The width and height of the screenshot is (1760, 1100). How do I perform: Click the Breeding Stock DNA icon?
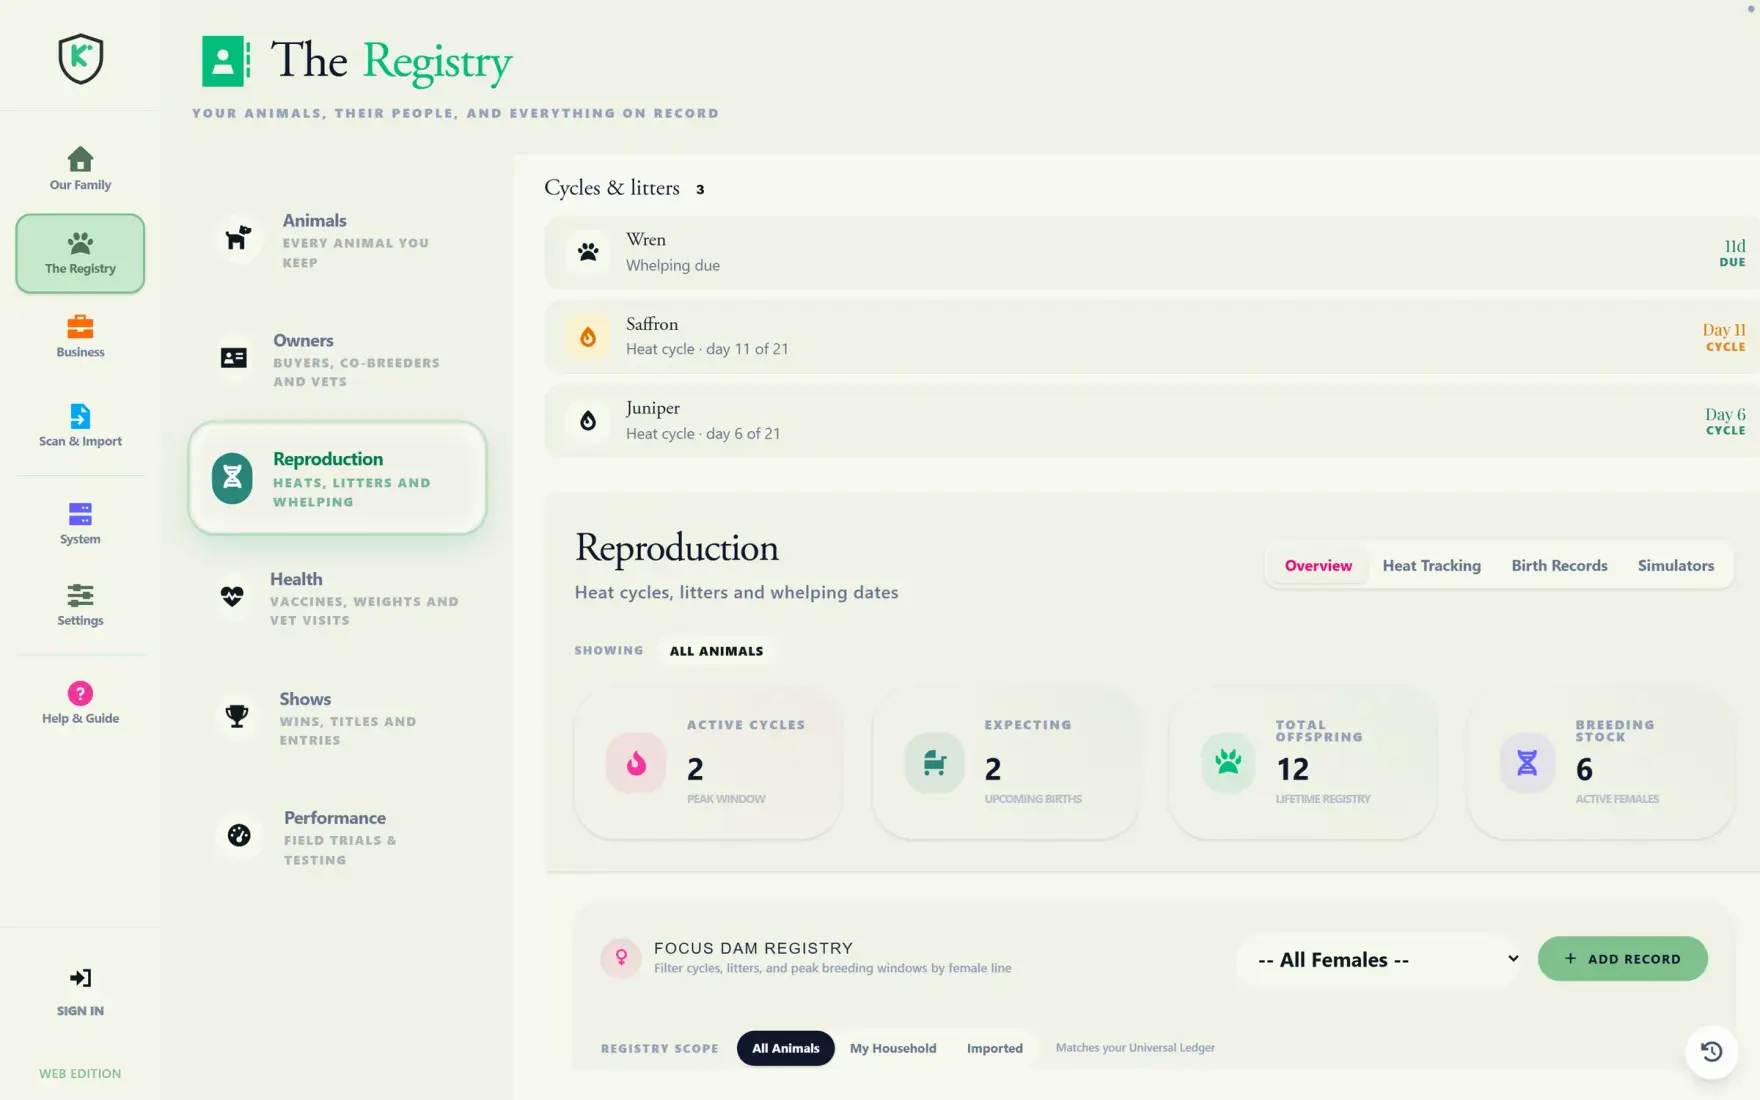pyautogui.click(x=1527, y=764)
